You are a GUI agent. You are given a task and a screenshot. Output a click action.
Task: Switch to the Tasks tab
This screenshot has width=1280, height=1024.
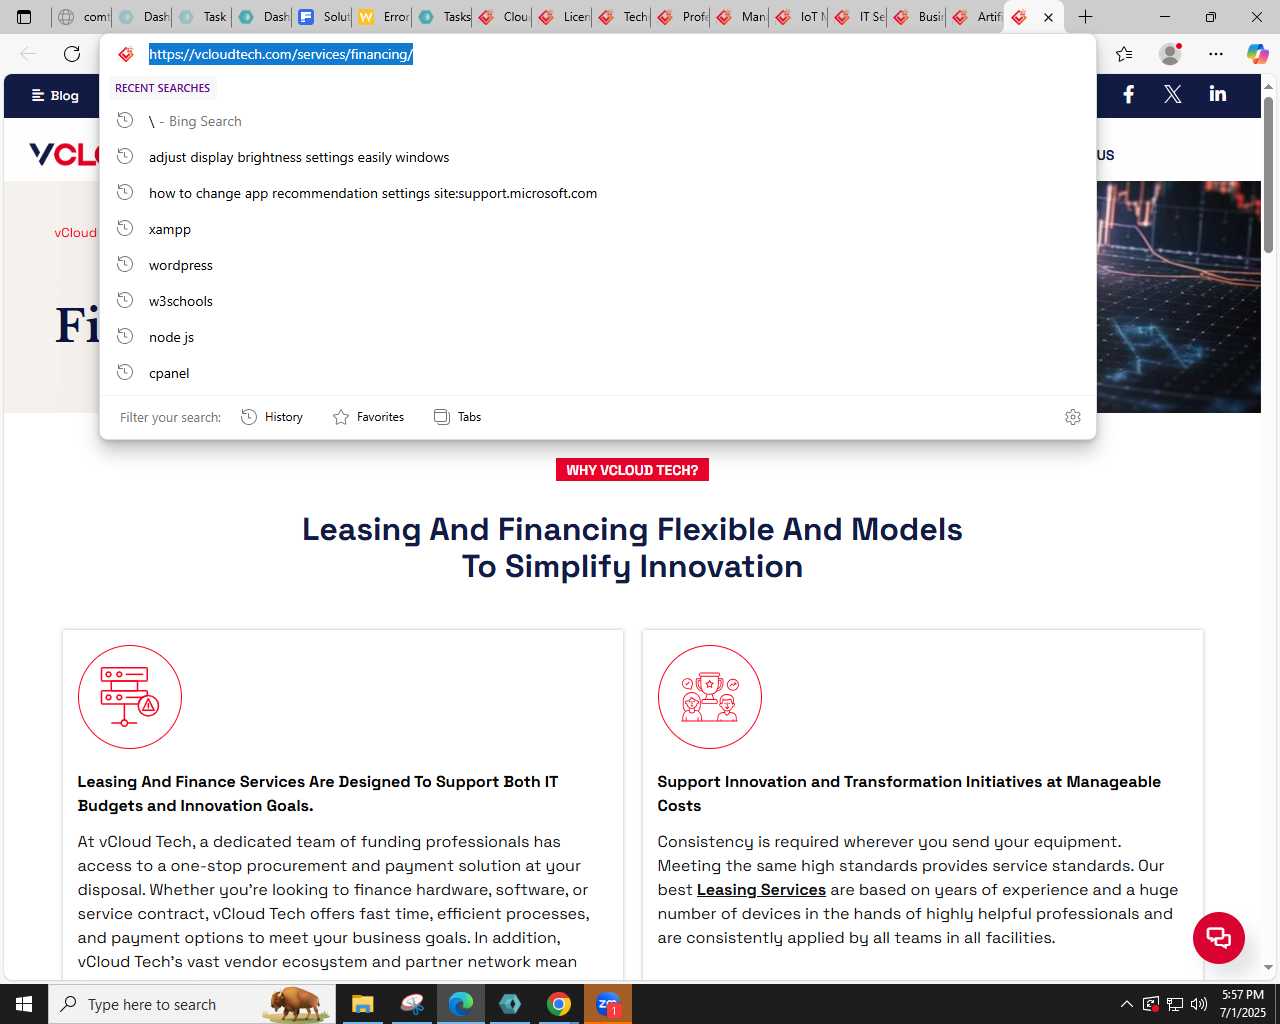point(443,17)
